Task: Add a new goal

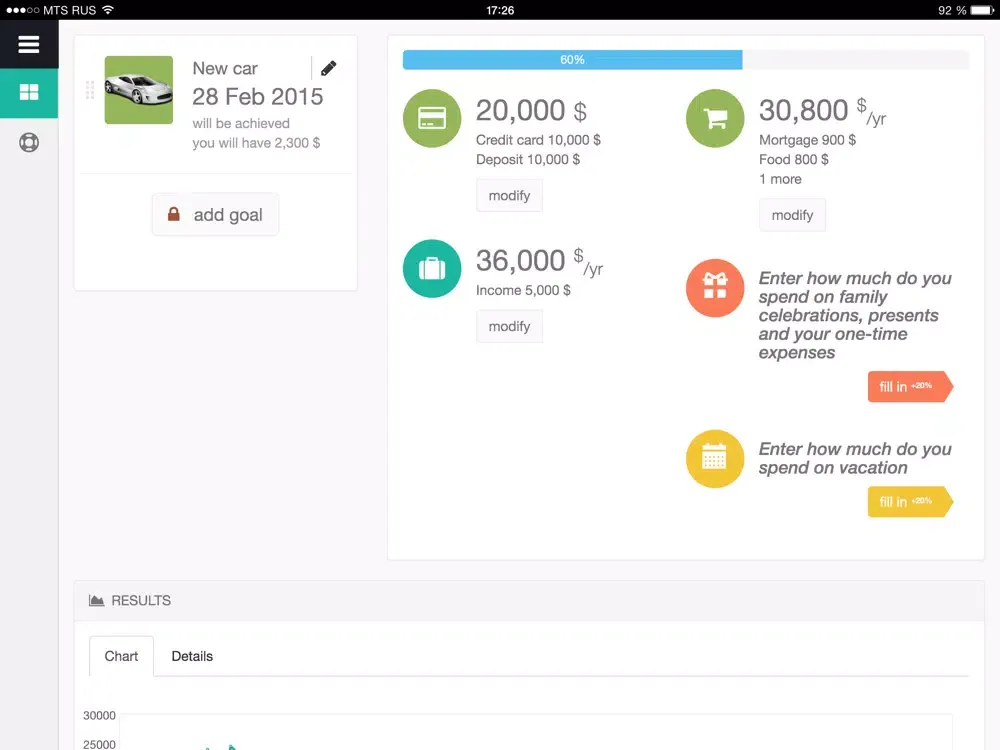Action: coord(216,214)
